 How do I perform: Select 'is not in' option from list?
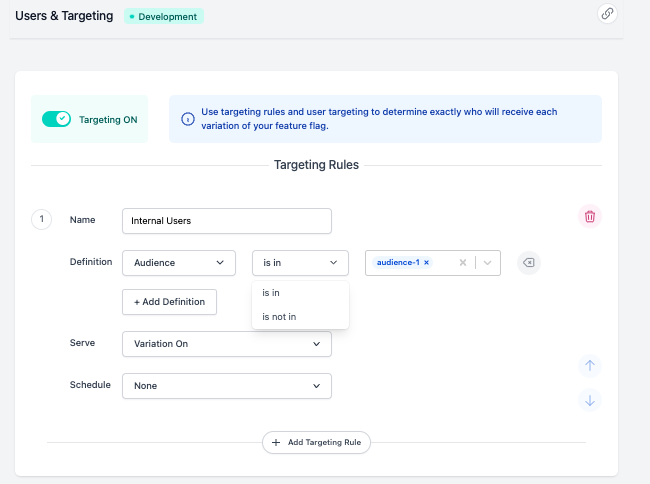(x=279, y=317)
